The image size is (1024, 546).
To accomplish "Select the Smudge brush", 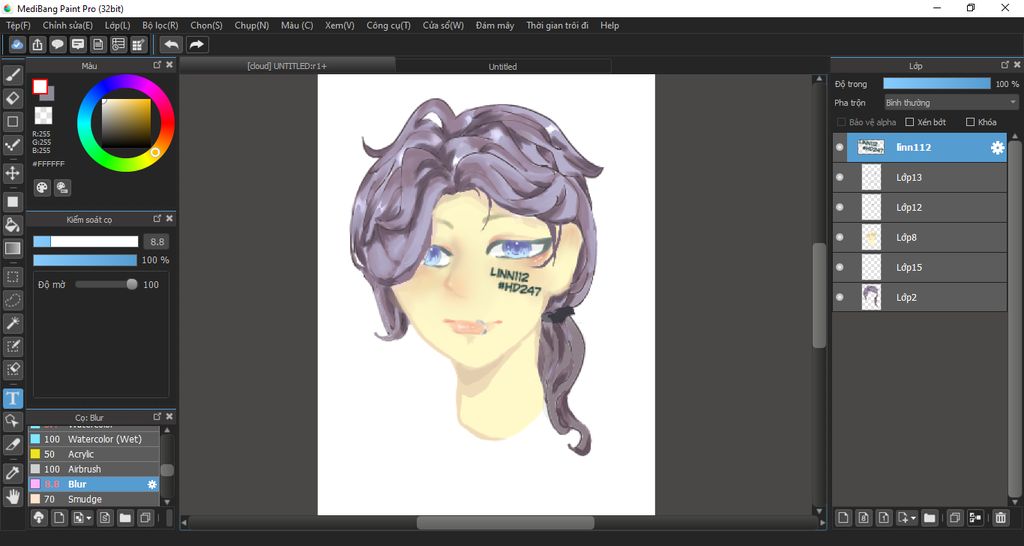I will coord(93,499).
